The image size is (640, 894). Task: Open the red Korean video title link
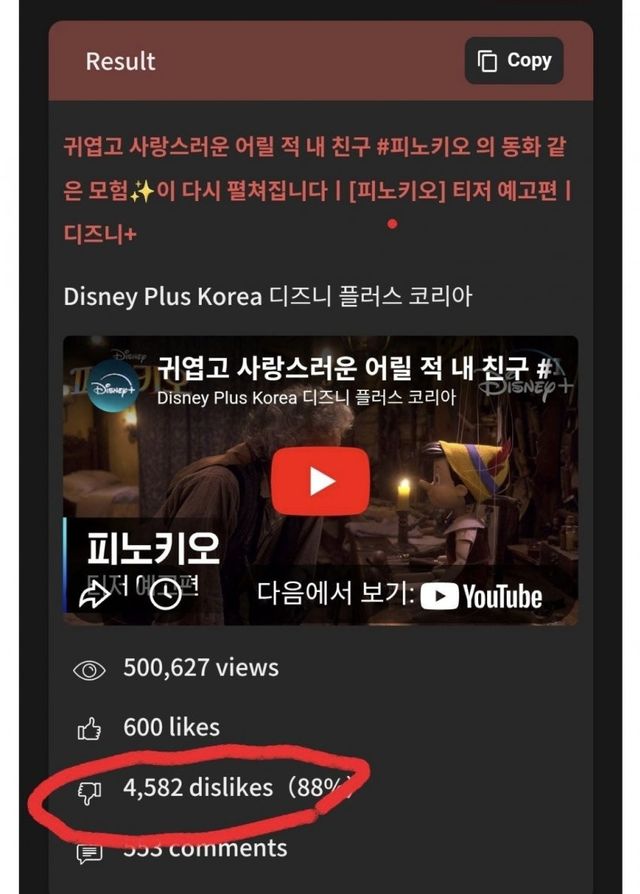[x=317, y=190]
